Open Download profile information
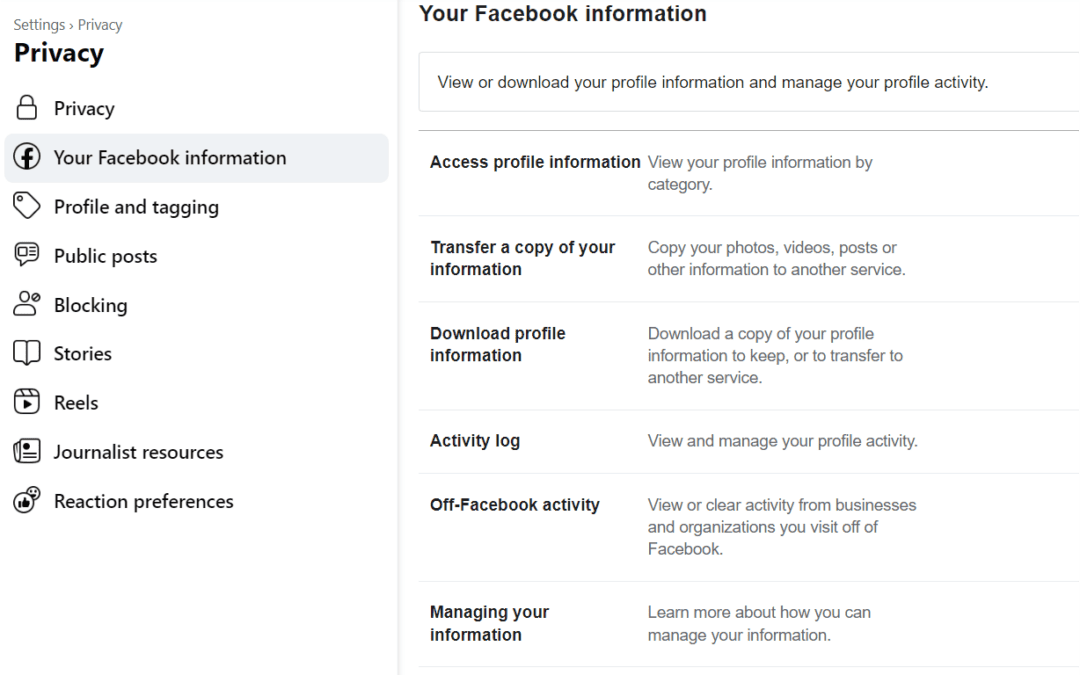This screenshot has width=1080, height=675. pyautogui.click(x=497, y=344)
